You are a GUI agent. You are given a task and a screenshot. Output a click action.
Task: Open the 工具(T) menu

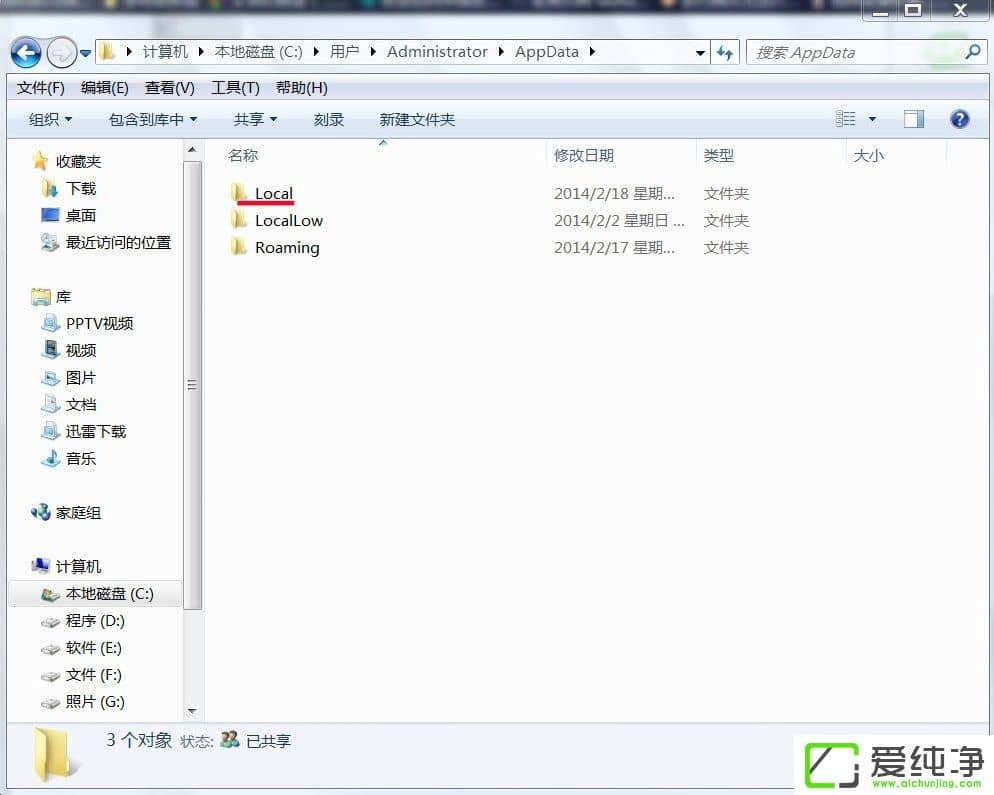coord(235,88)
